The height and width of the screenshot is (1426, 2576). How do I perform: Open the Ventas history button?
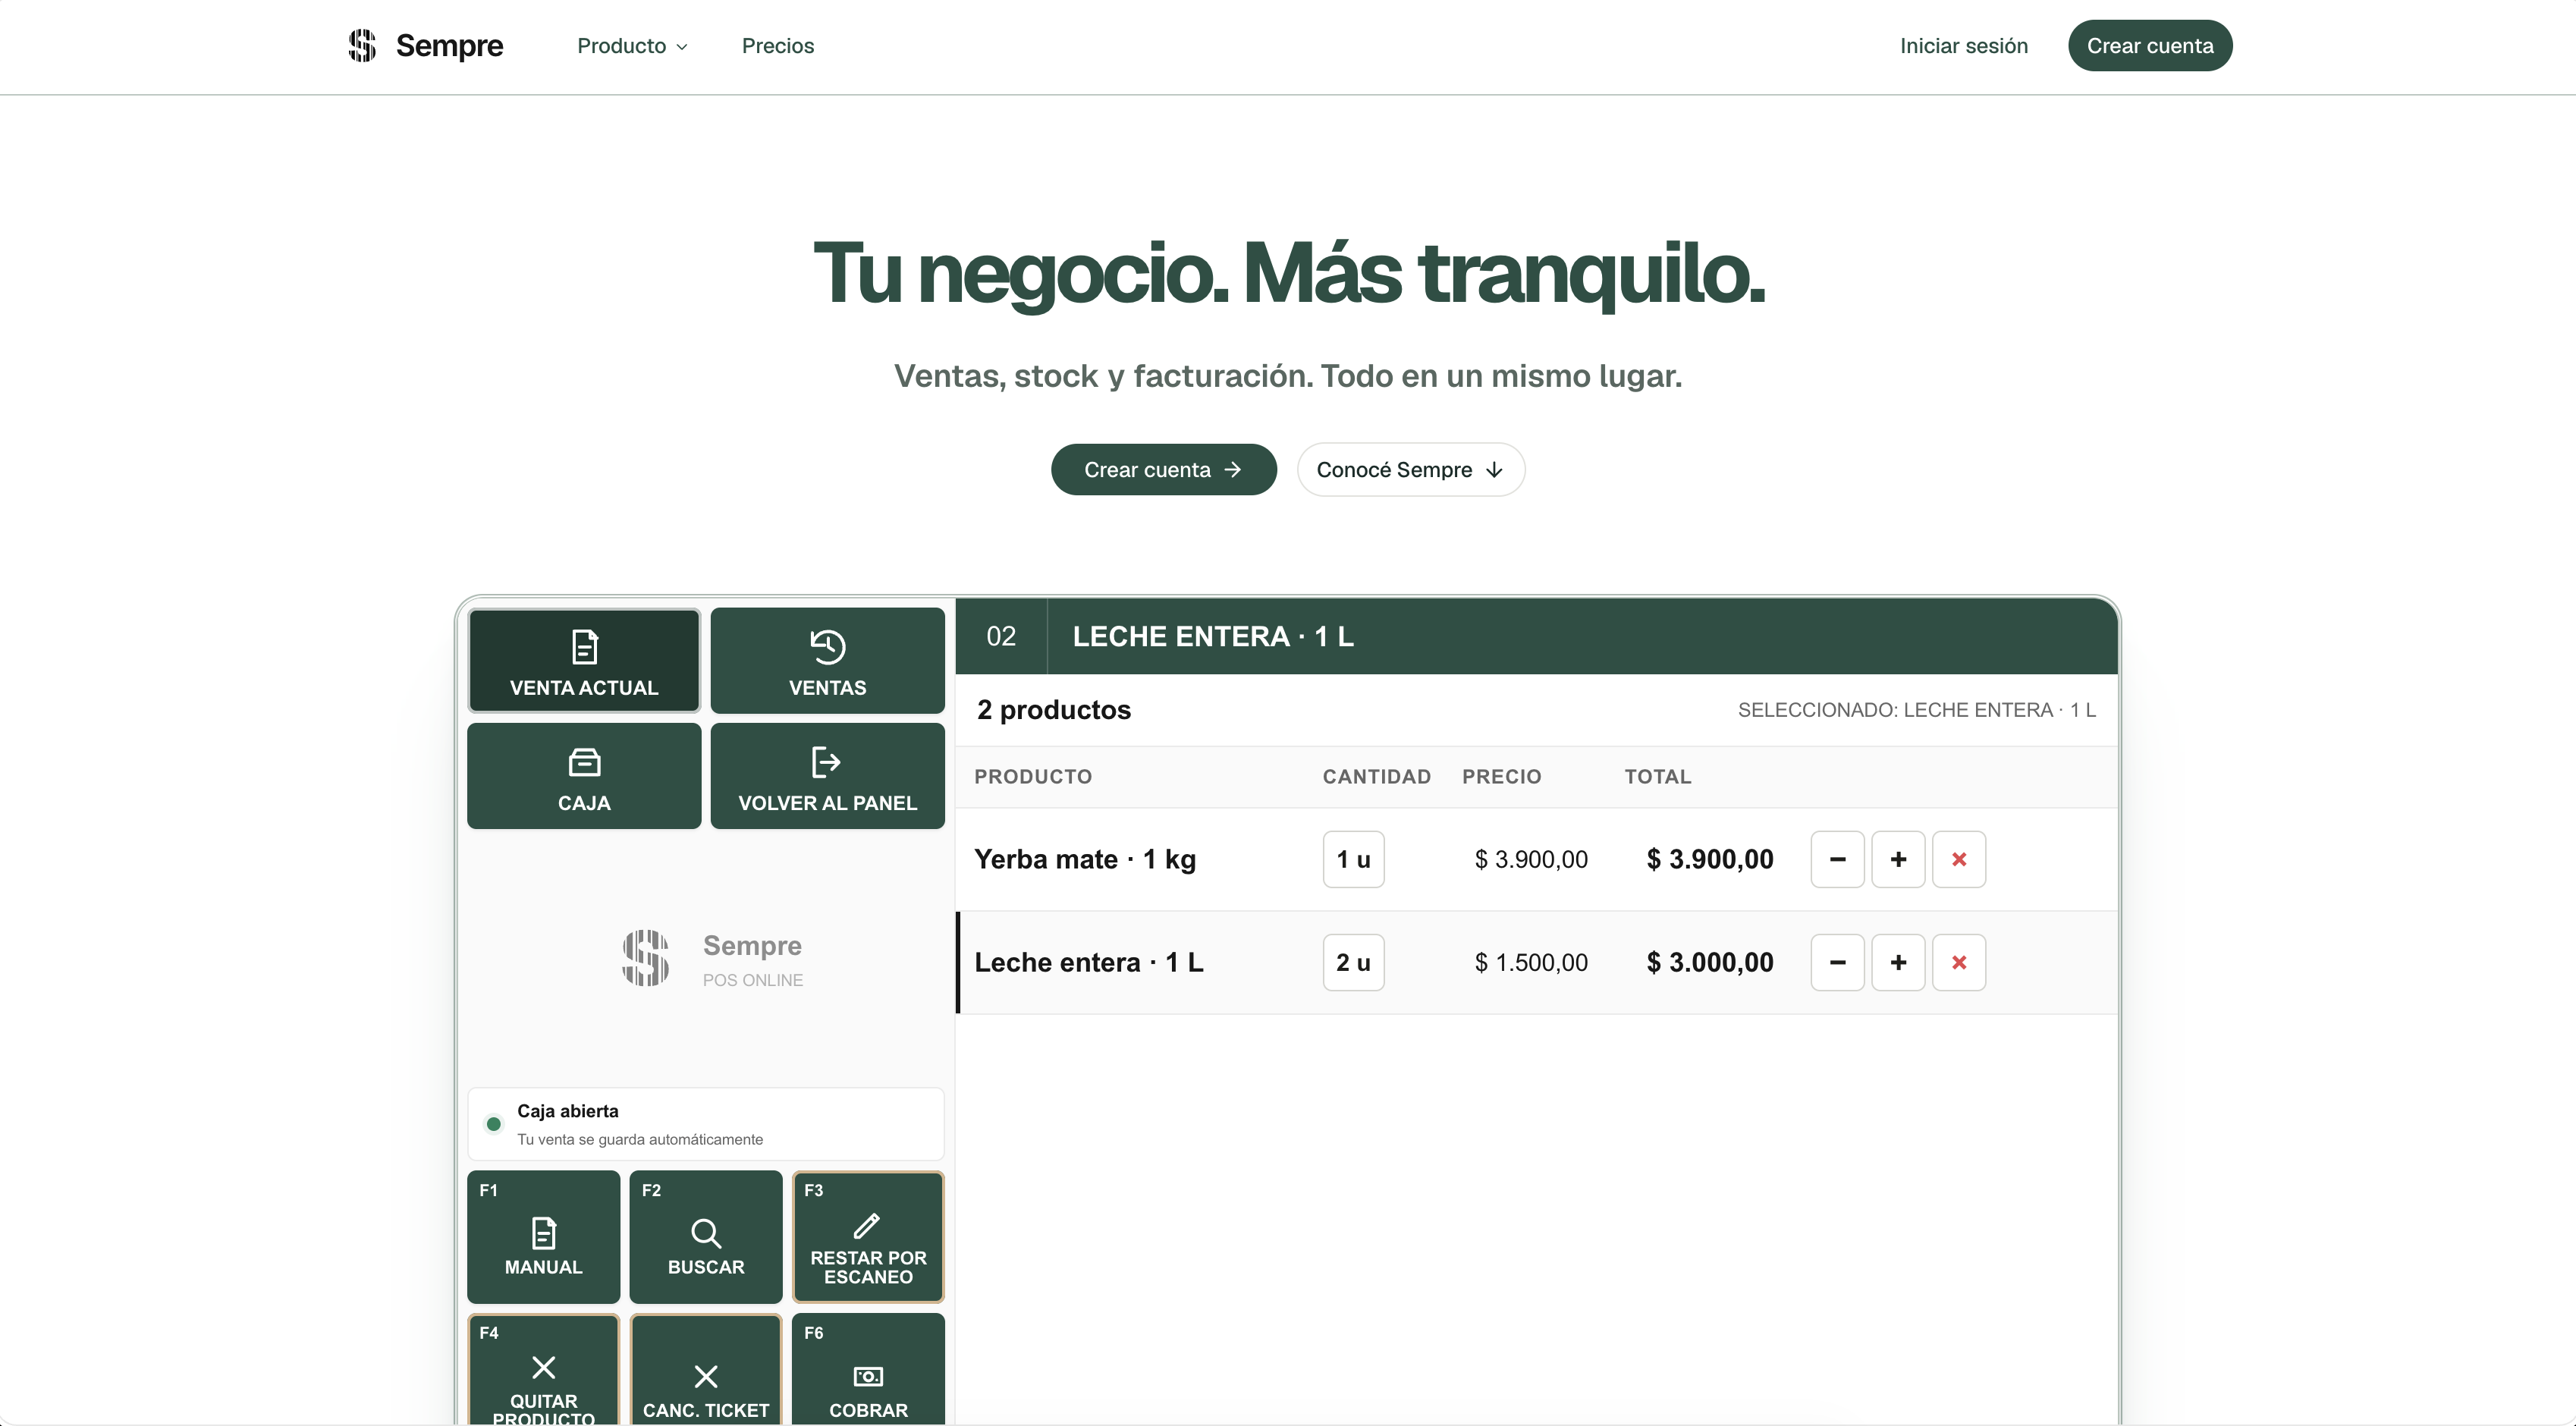coord(827,660)
